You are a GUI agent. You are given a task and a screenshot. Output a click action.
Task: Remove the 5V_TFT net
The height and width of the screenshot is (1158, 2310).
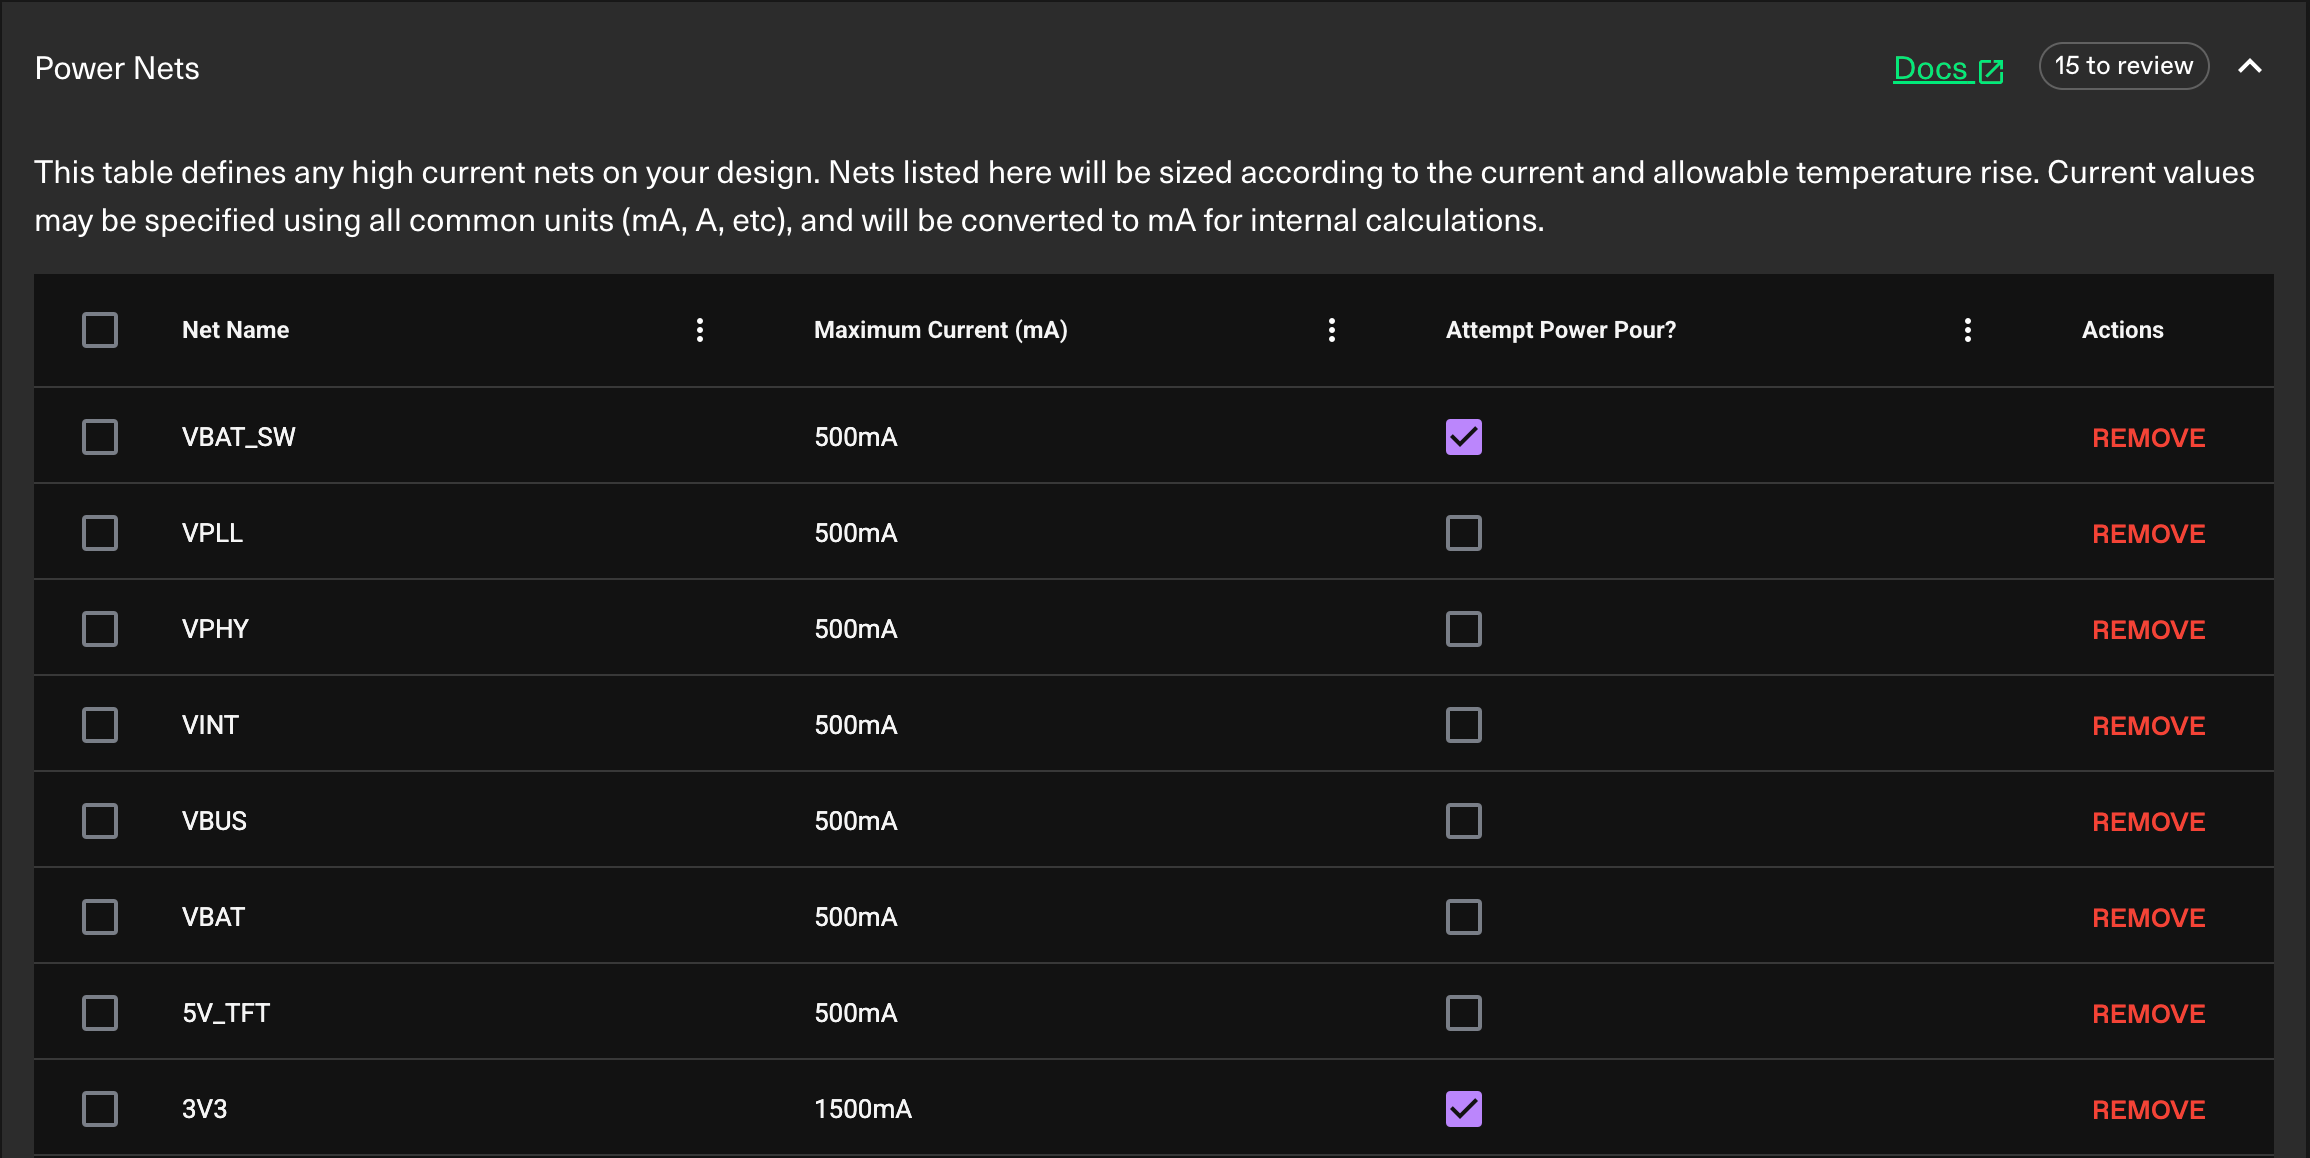click(x=2149, y=1014)
